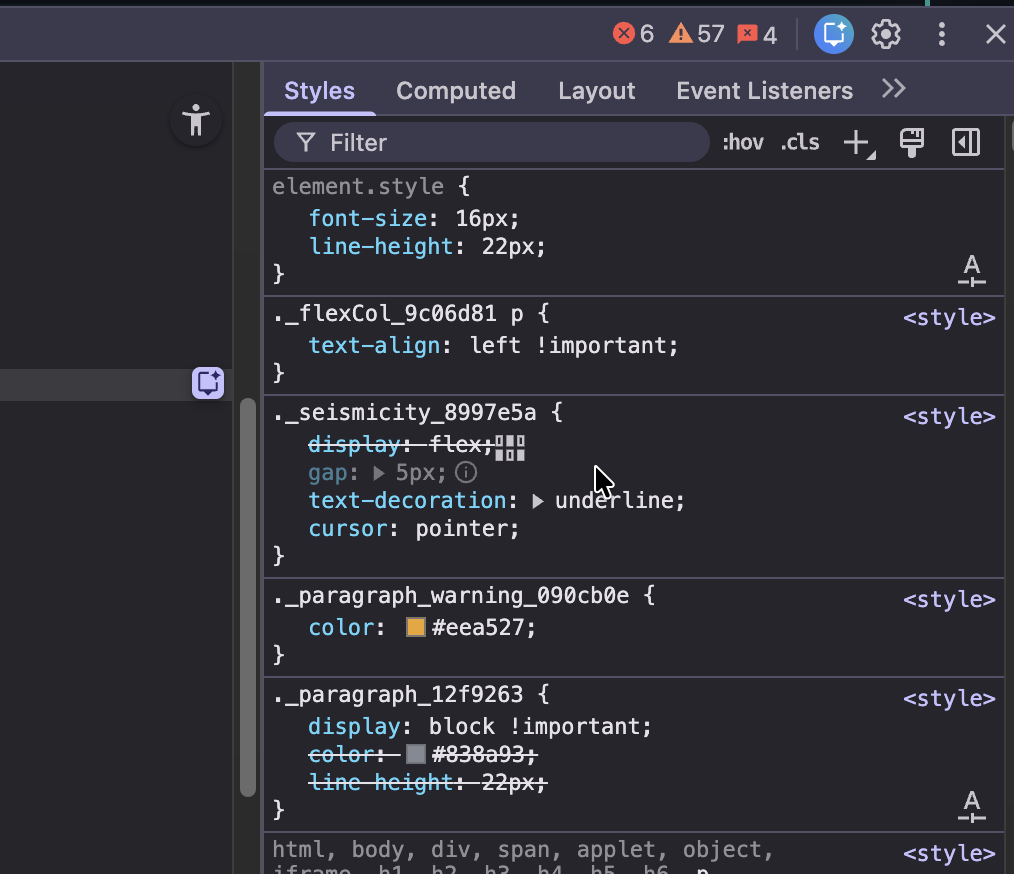
Task: Click the AI assistance icon in toolbar
Action: coord(833,35)
